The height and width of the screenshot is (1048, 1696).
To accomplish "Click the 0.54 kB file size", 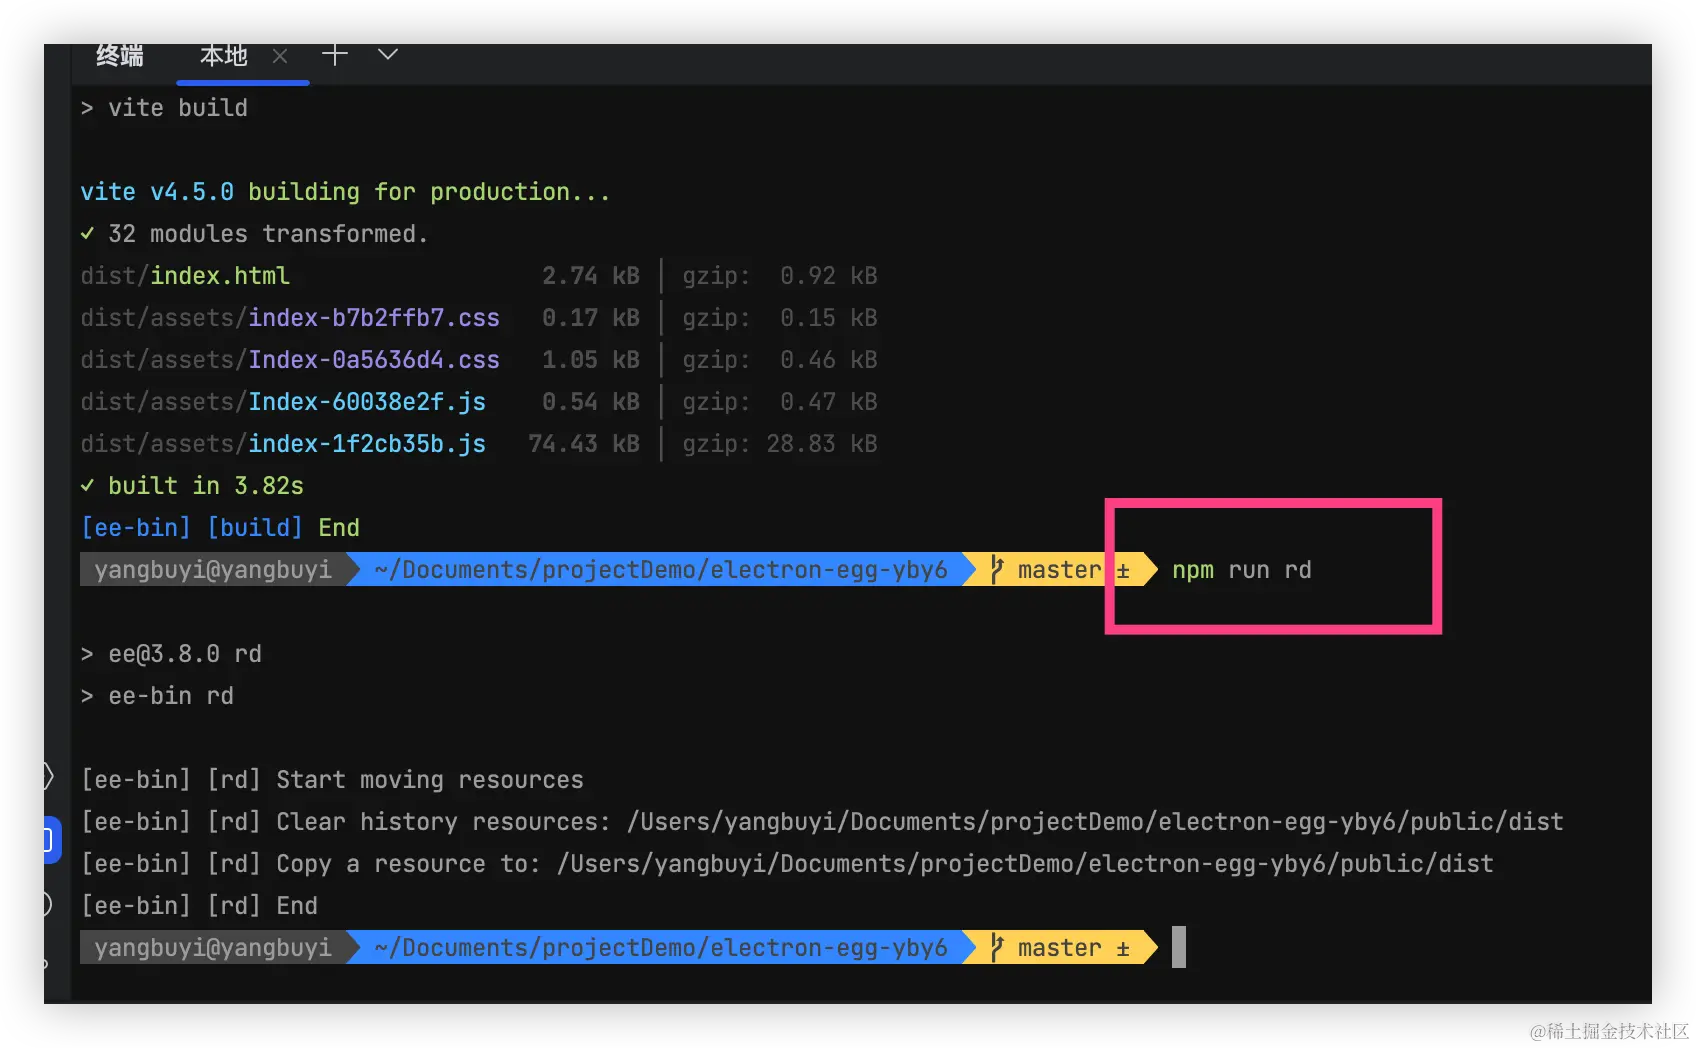I will tap(591, 402).
